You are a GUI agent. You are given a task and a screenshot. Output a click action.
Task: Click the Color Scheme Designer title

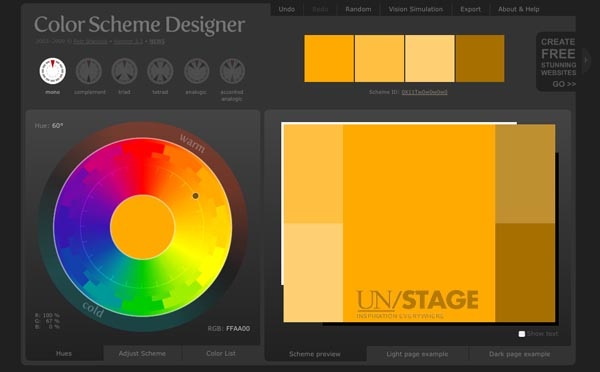(x=140, y=24)
